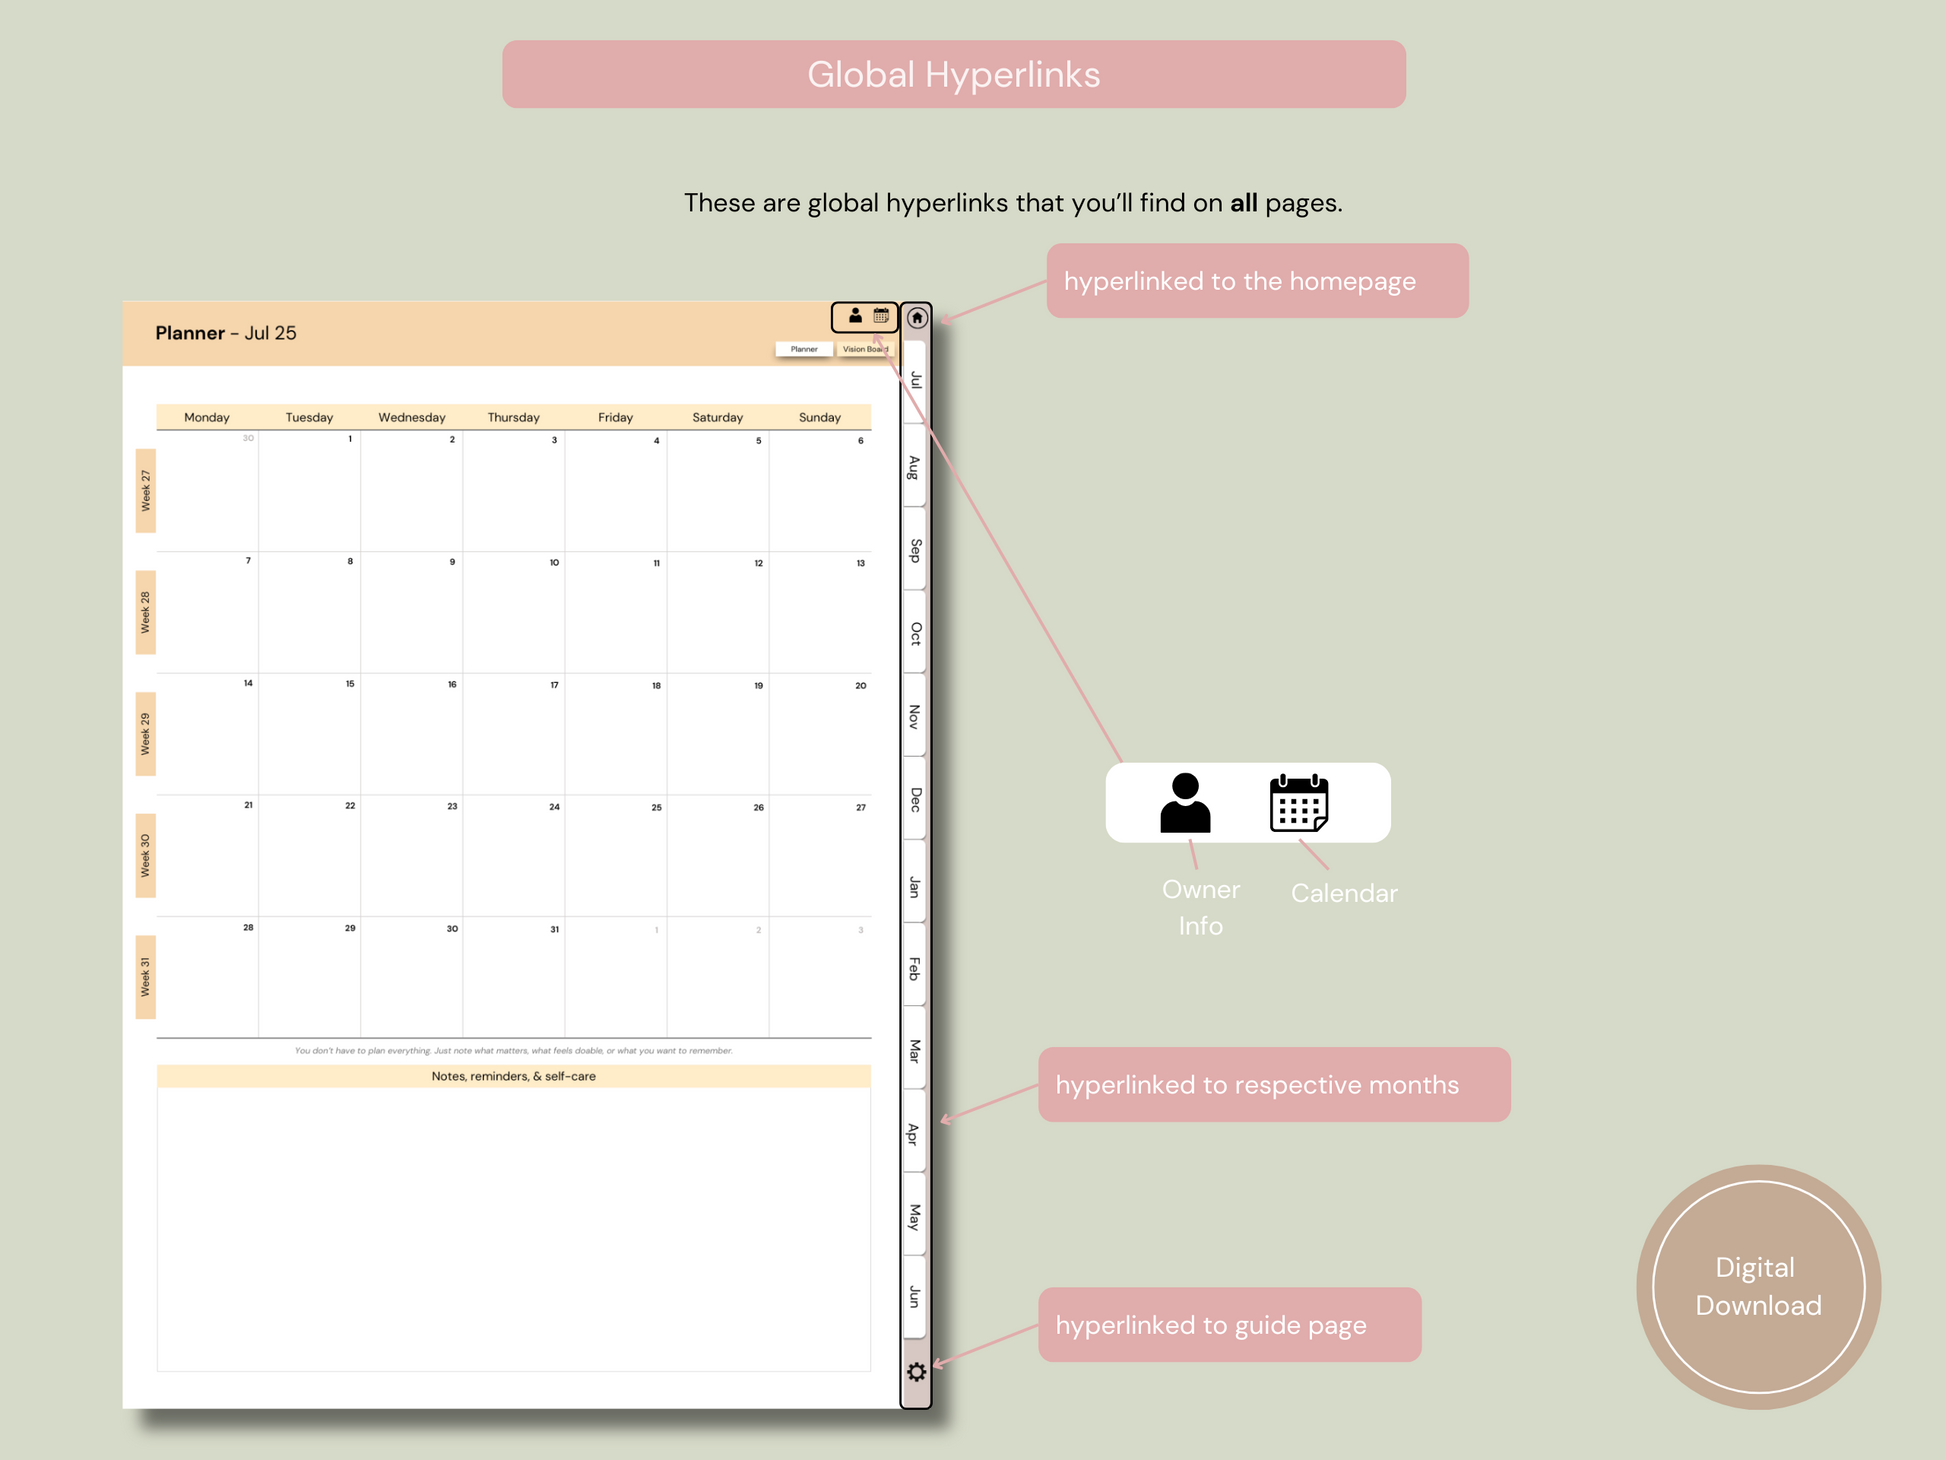This screenshot has width=1946, height=1460.
Task: Switch to the Vision Board tab
Action: 865,350
